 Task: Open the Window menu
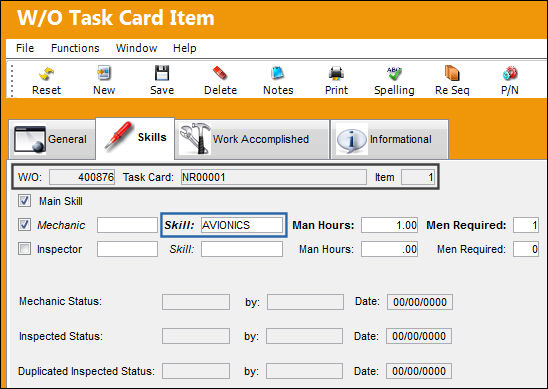(x=136, y=48)
